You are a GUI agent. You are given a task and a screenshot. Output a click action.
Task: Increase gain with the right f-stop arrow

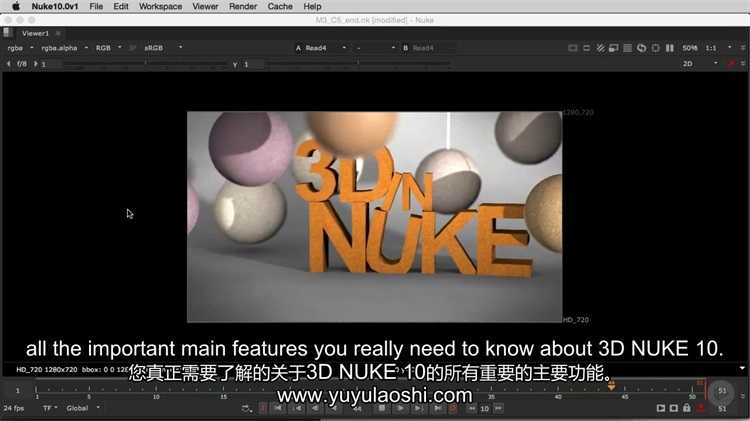[x=35, y=64]
